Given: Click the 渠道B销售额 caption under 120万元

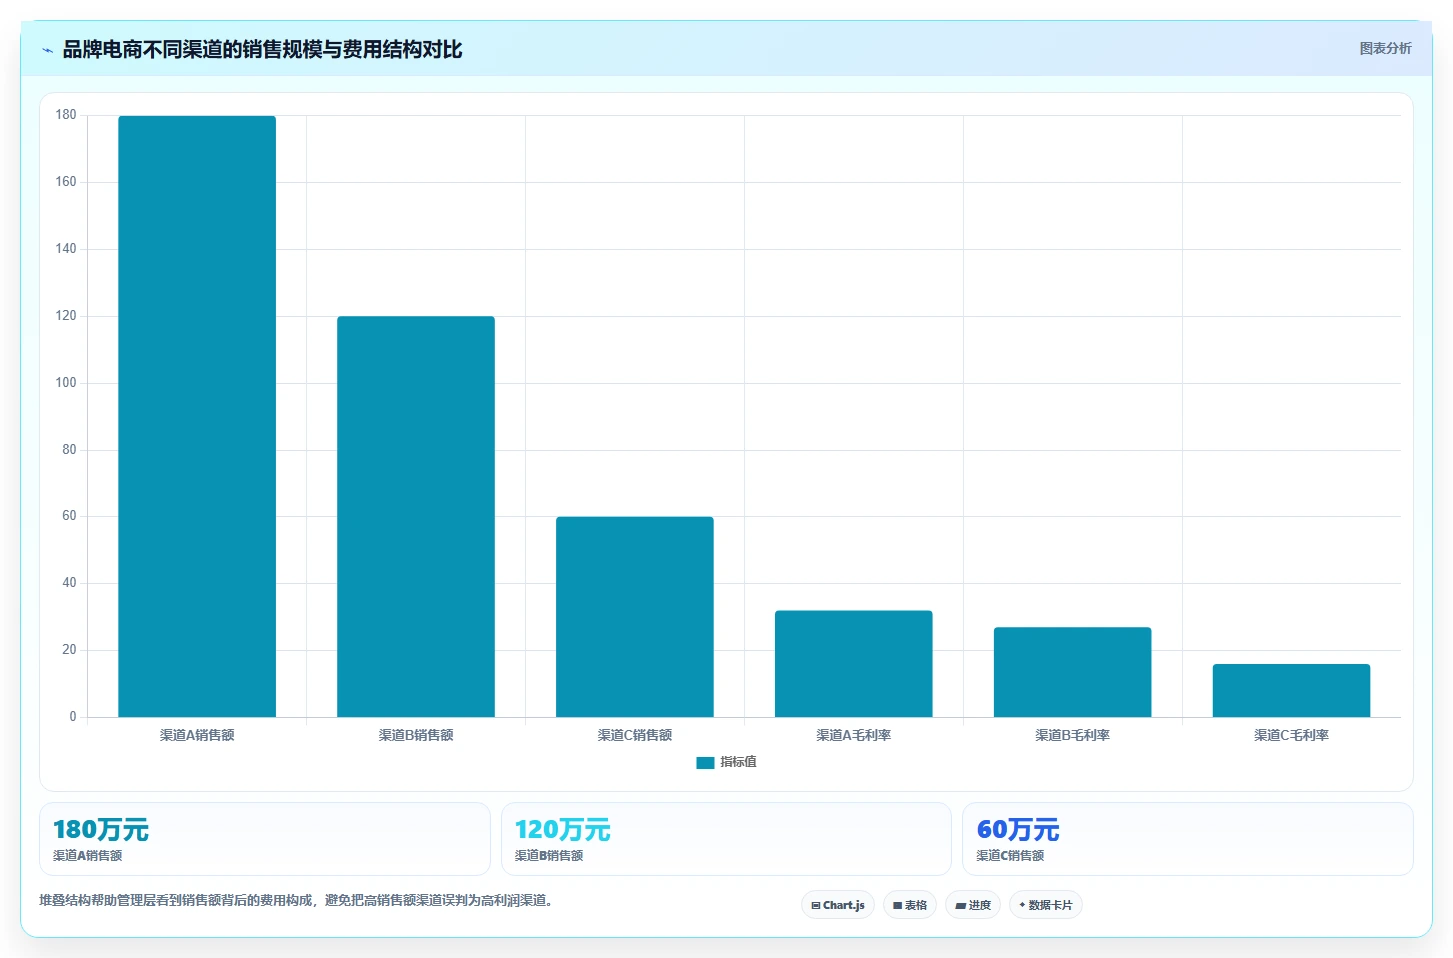Looking at the screenshot, I should (549, 856).
